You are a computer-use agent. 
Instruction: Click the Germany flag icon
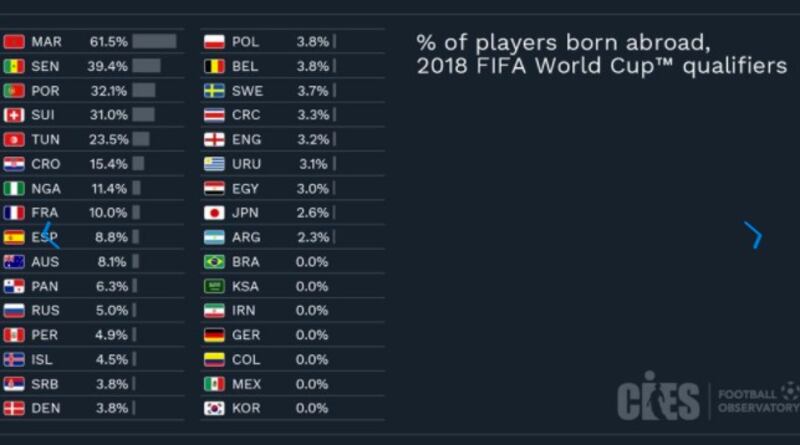click(x=214, y=335)
